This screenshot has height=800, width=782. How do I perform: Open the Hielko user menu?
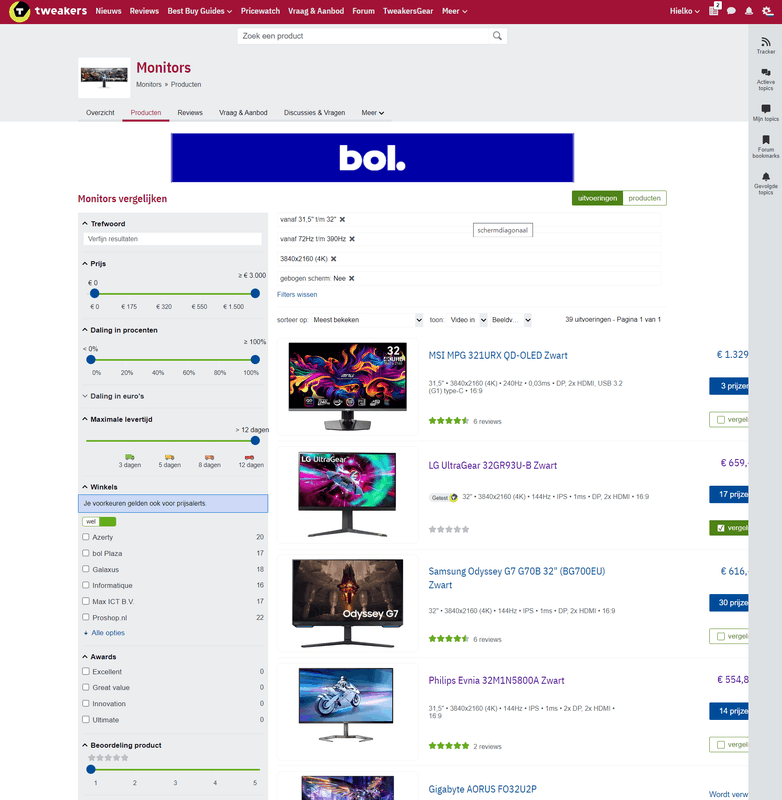click(685, 11)
